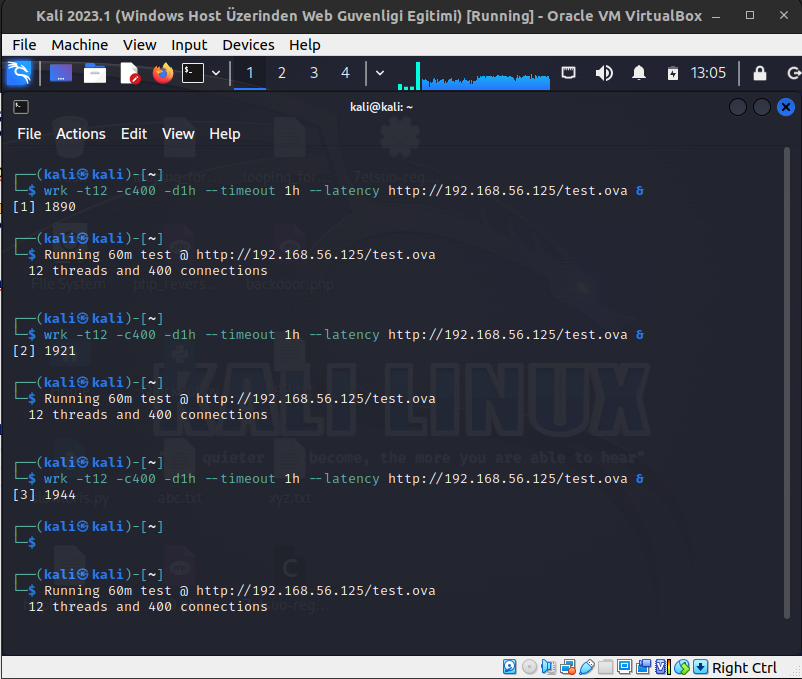Click the display settings status icon

[x=625, y=667]
